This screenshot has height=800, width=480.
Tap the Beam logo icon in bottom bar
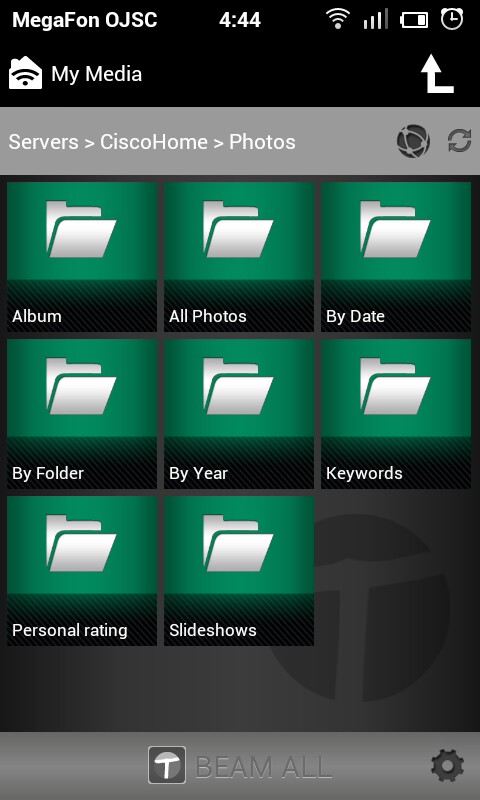167,765
